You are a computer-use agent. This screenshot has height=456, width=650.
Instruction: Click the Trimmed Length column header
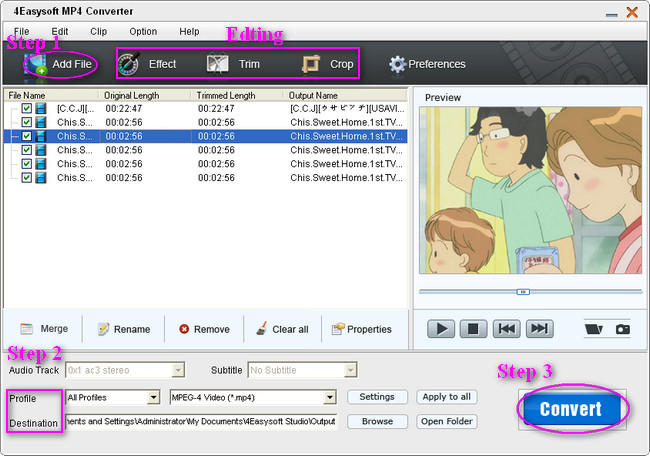(x=238, y=95)
